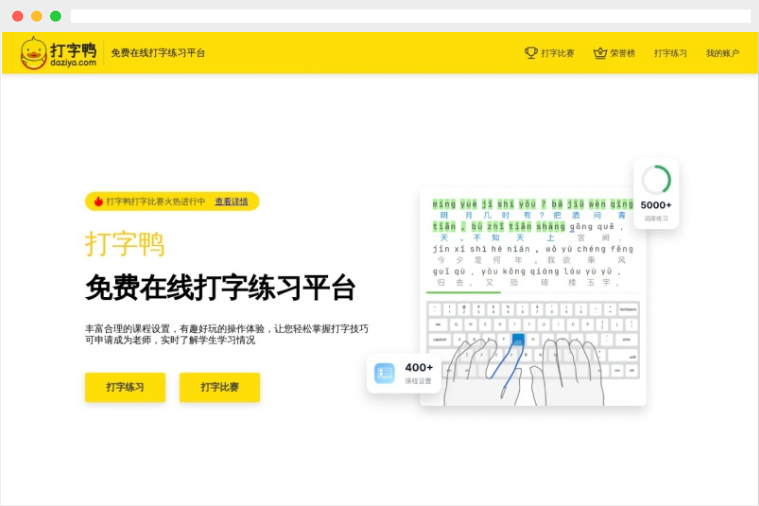759x506 pixels.
Task: Click the capslock key on the keyboard illustration
Action: [x=440, y=339]
